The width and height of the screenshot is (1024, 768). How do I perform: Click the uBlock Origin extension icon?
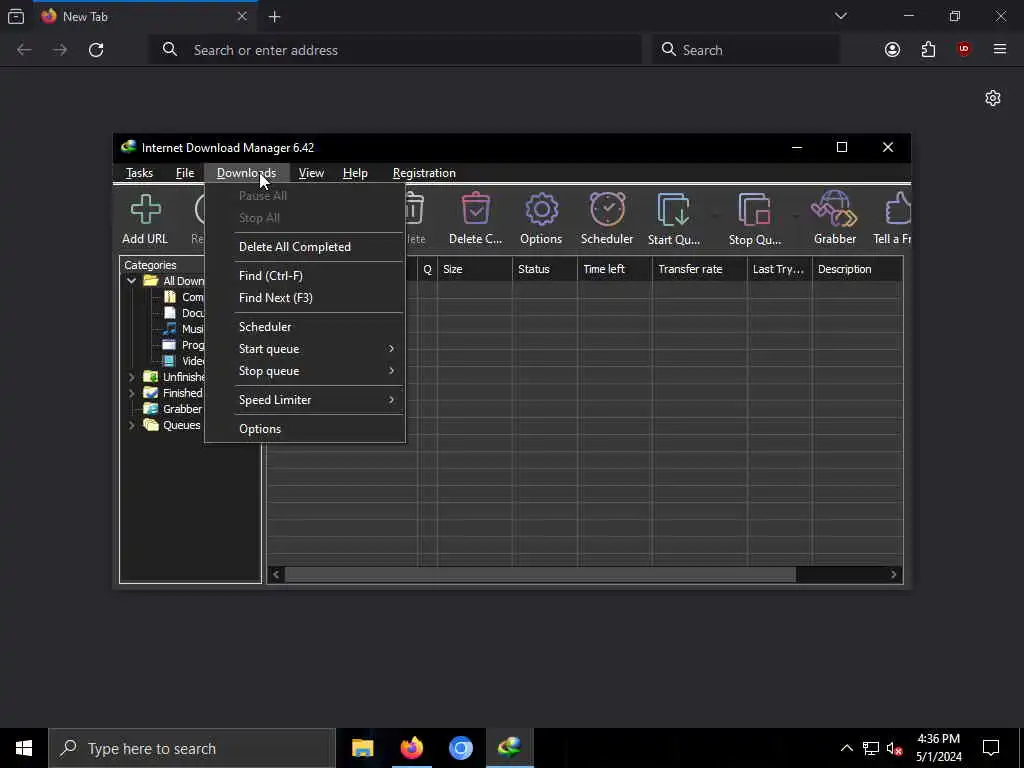(963, 50)
